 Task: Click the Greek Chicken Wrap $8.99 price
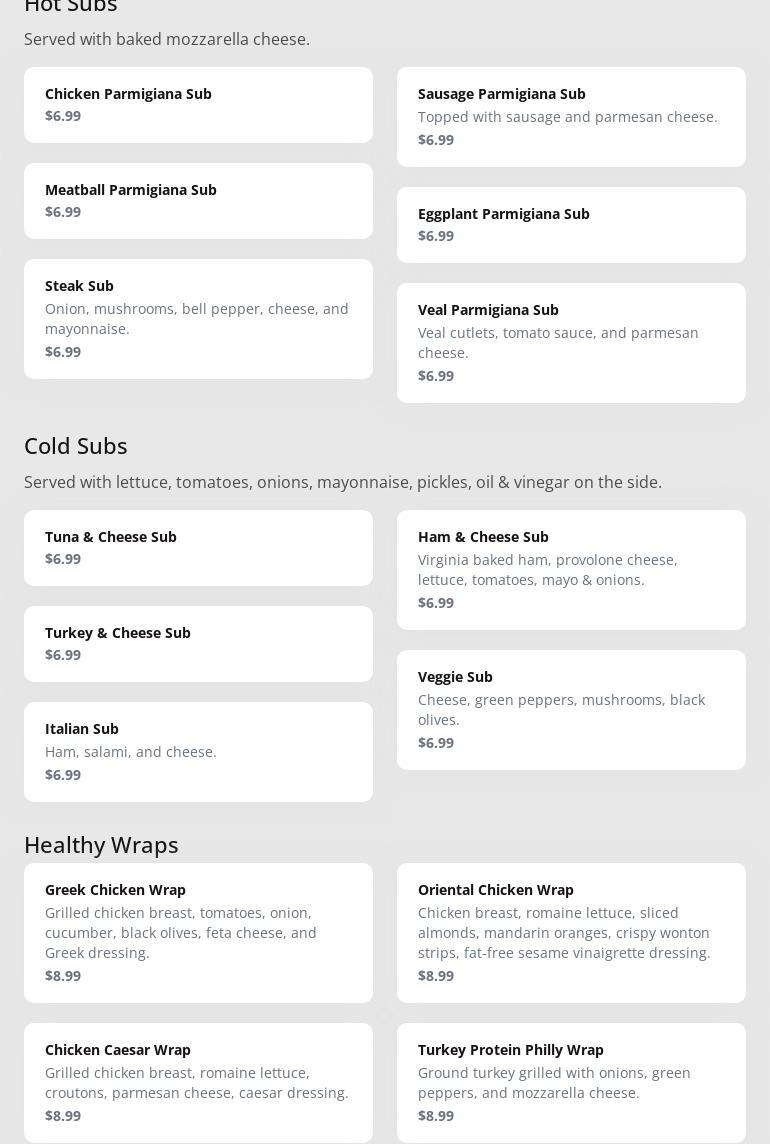[63, 976]
